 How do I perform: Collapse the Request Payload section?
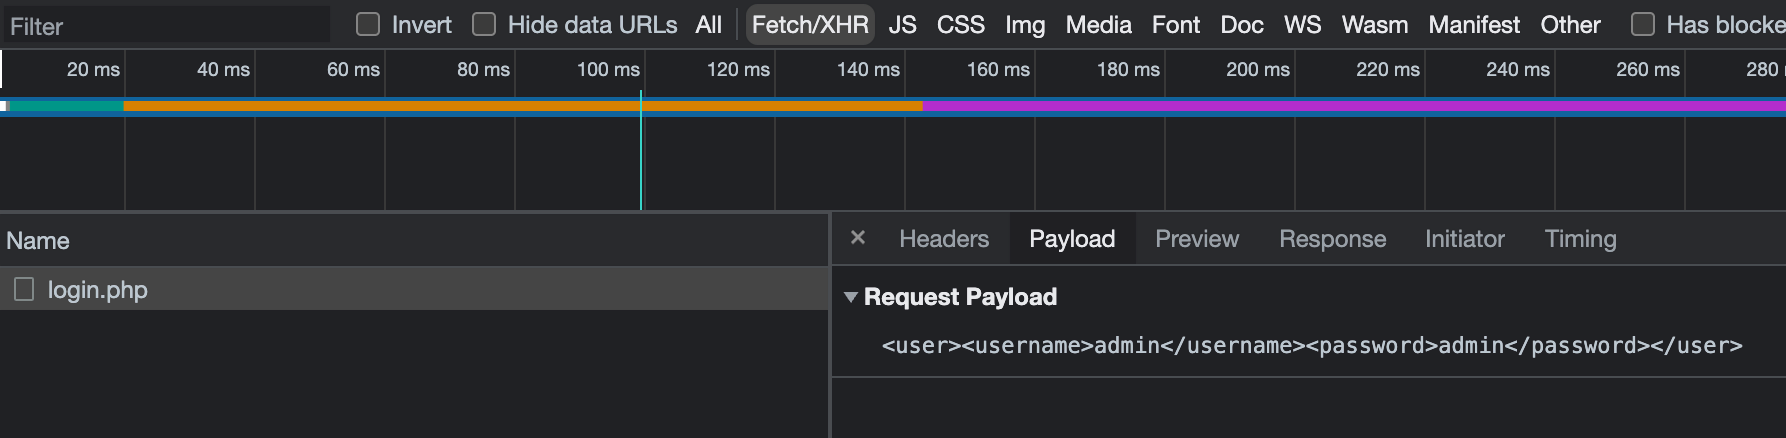point(851,297)
